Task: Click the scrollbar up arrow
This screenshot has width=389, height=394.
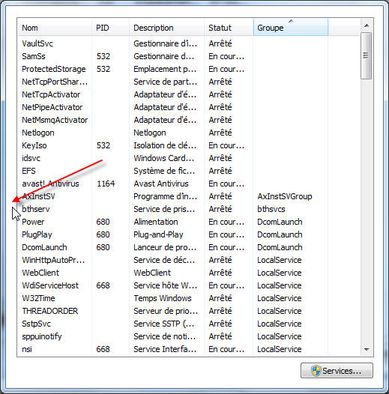Action: click(x=366, y=26)
